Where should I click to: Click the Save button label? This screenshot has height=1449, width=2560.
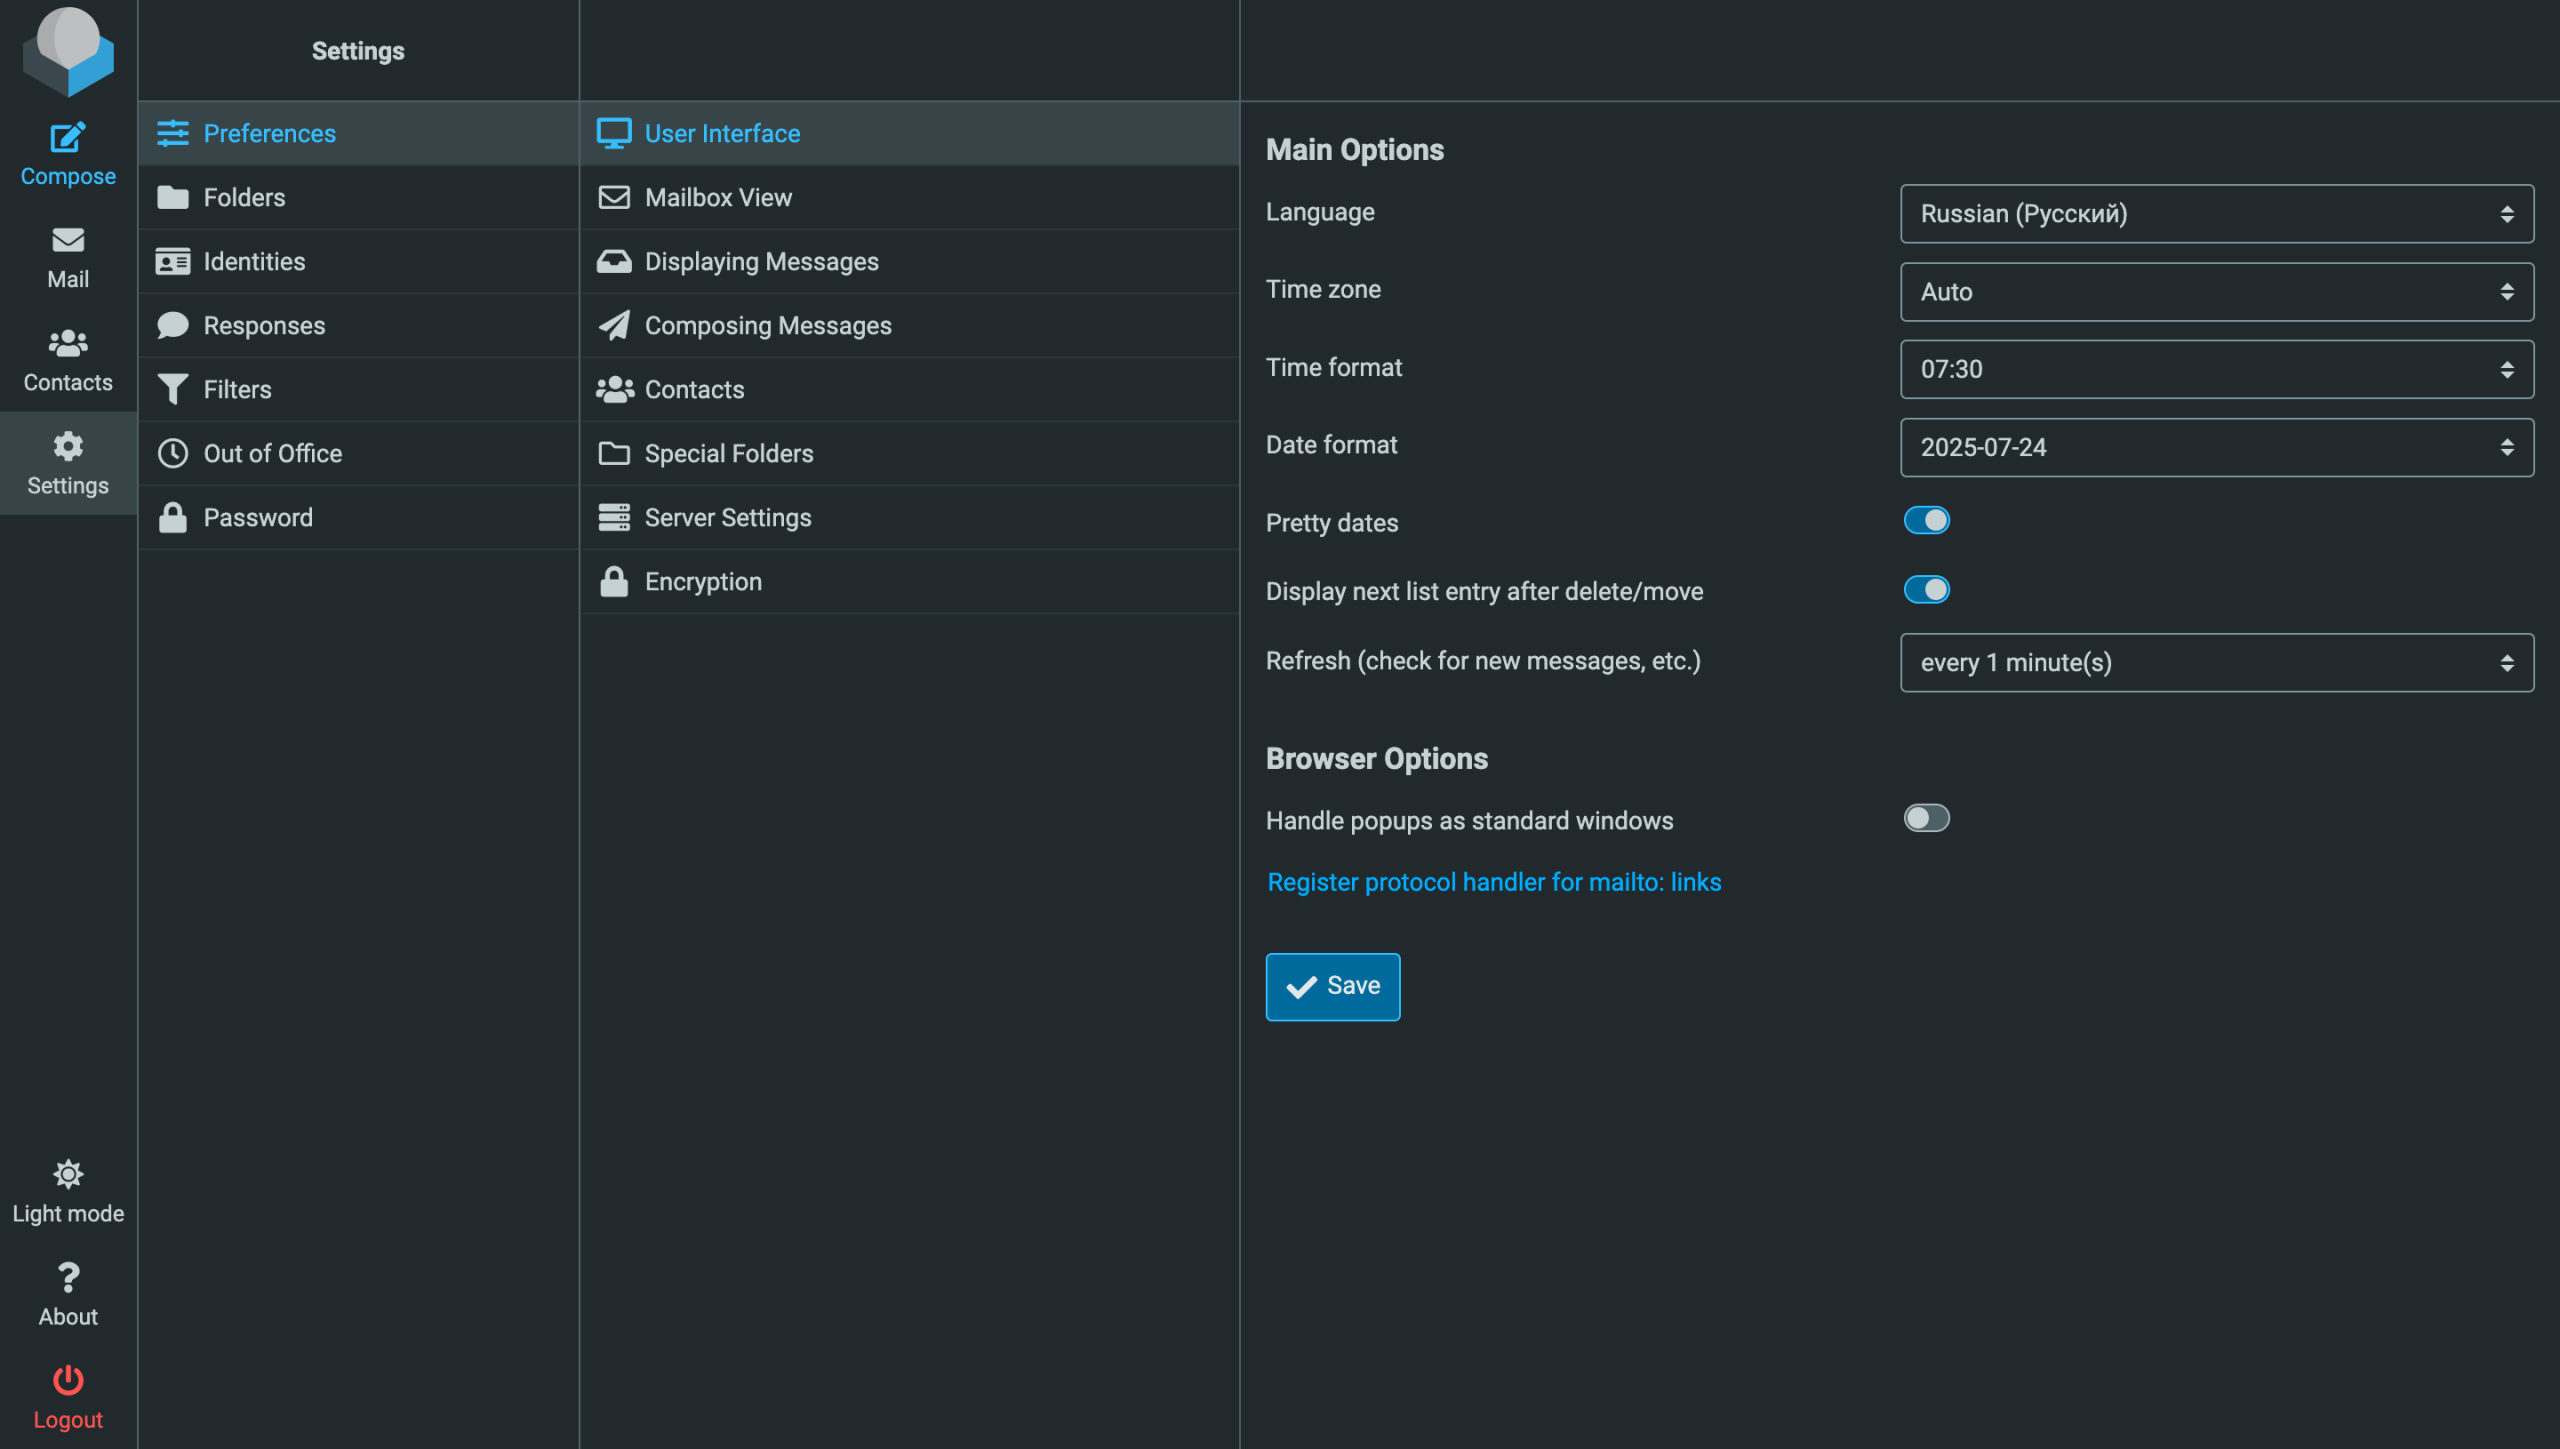coord(1353,985)
